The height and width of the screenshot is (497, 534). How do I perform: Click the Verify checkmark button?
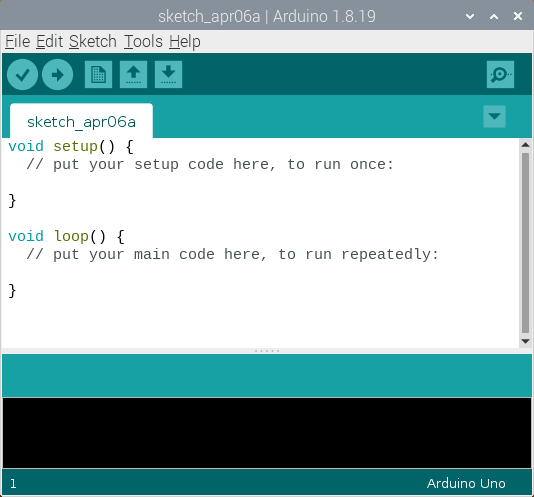22,75
